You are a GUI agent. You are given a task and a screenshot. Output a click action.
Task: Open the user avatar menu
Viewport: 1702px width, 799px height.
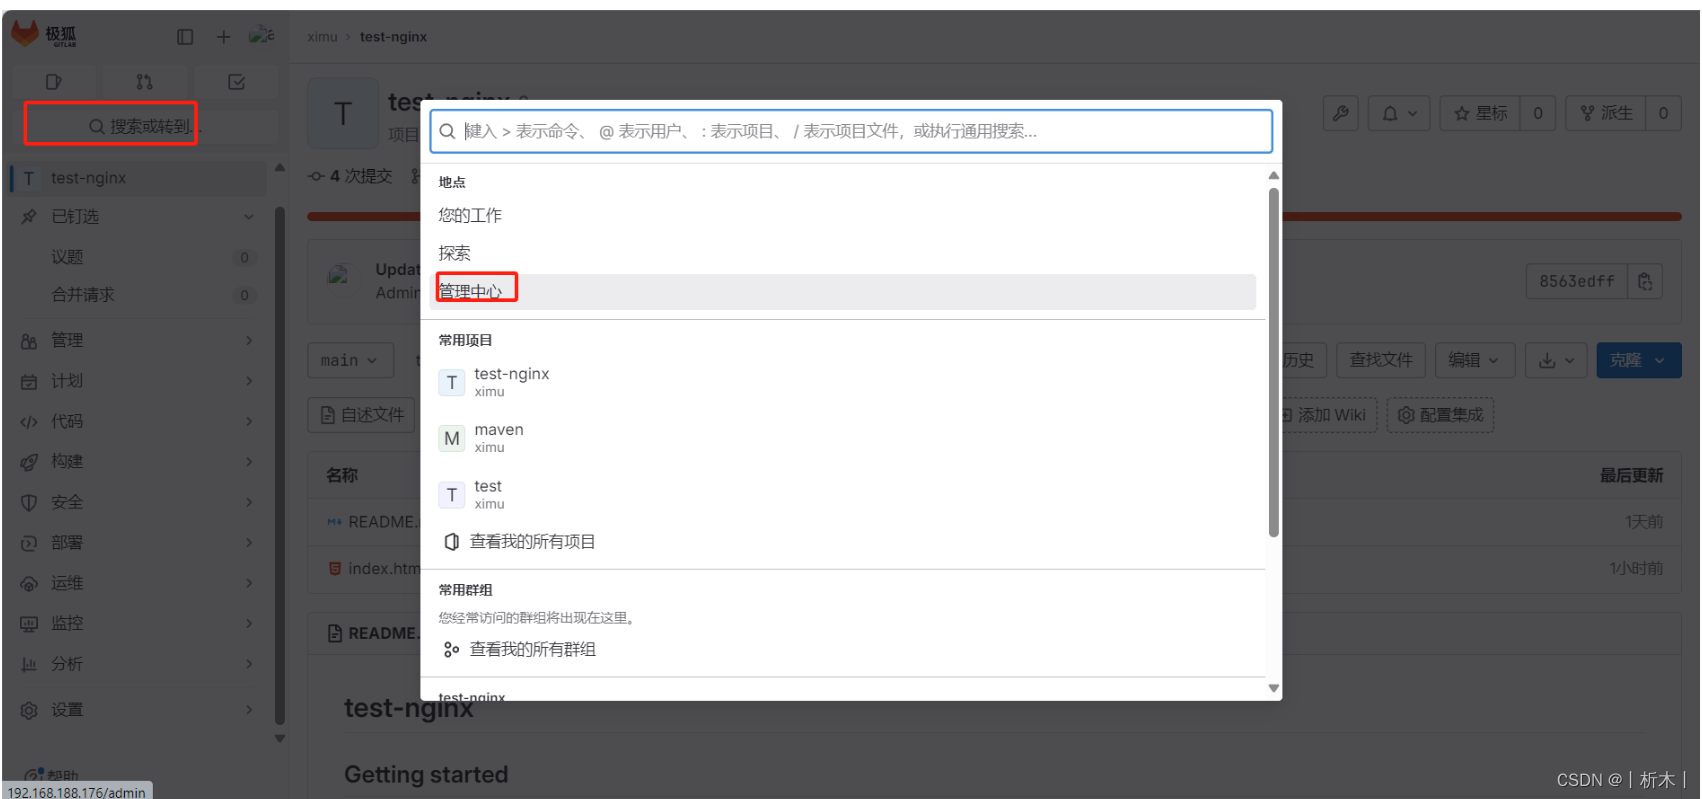click(x=261, y=36)
